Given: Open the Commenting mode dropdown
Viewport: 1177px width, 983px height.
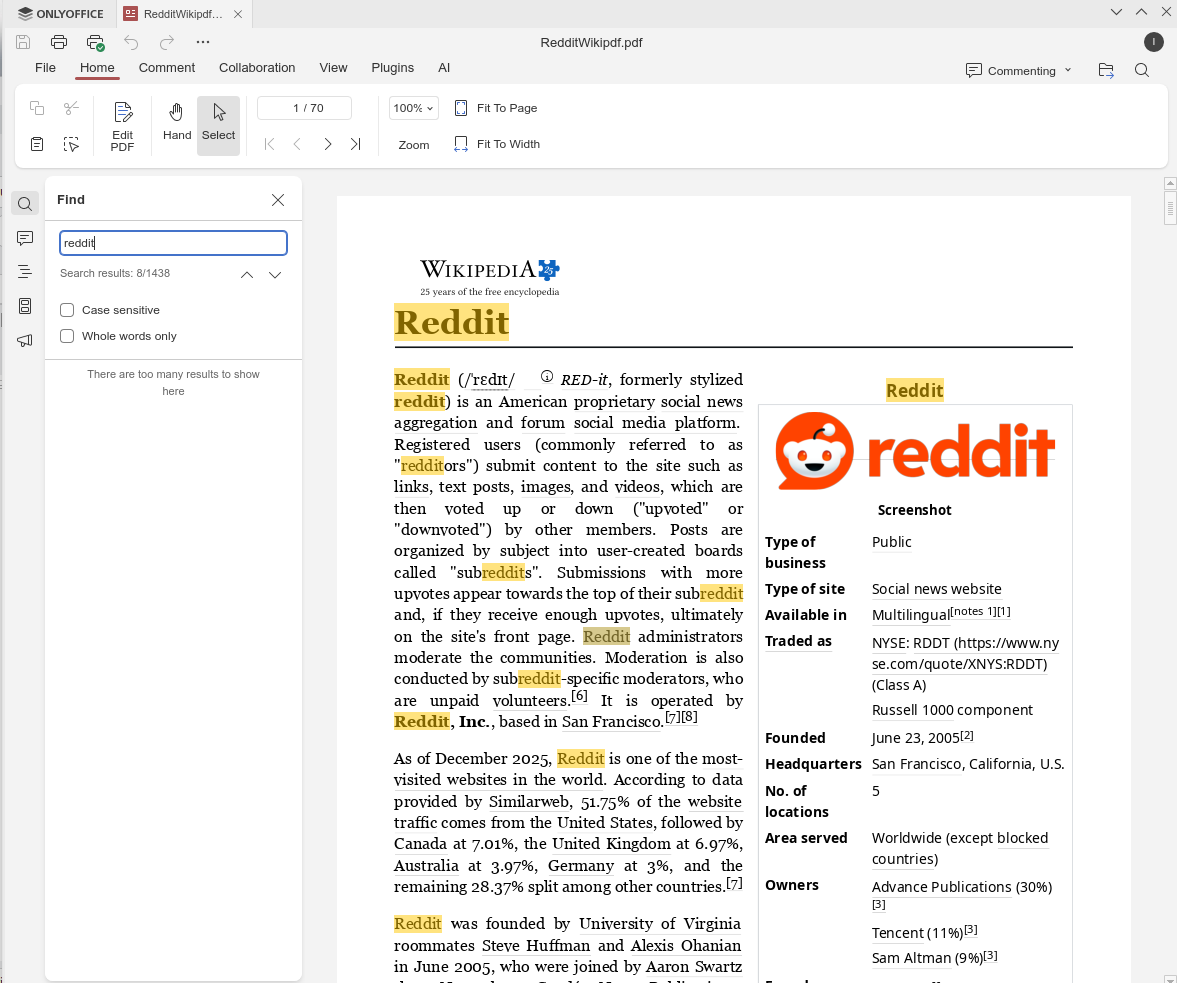Looking at the screenshot, I should [x=1019, y=71].
